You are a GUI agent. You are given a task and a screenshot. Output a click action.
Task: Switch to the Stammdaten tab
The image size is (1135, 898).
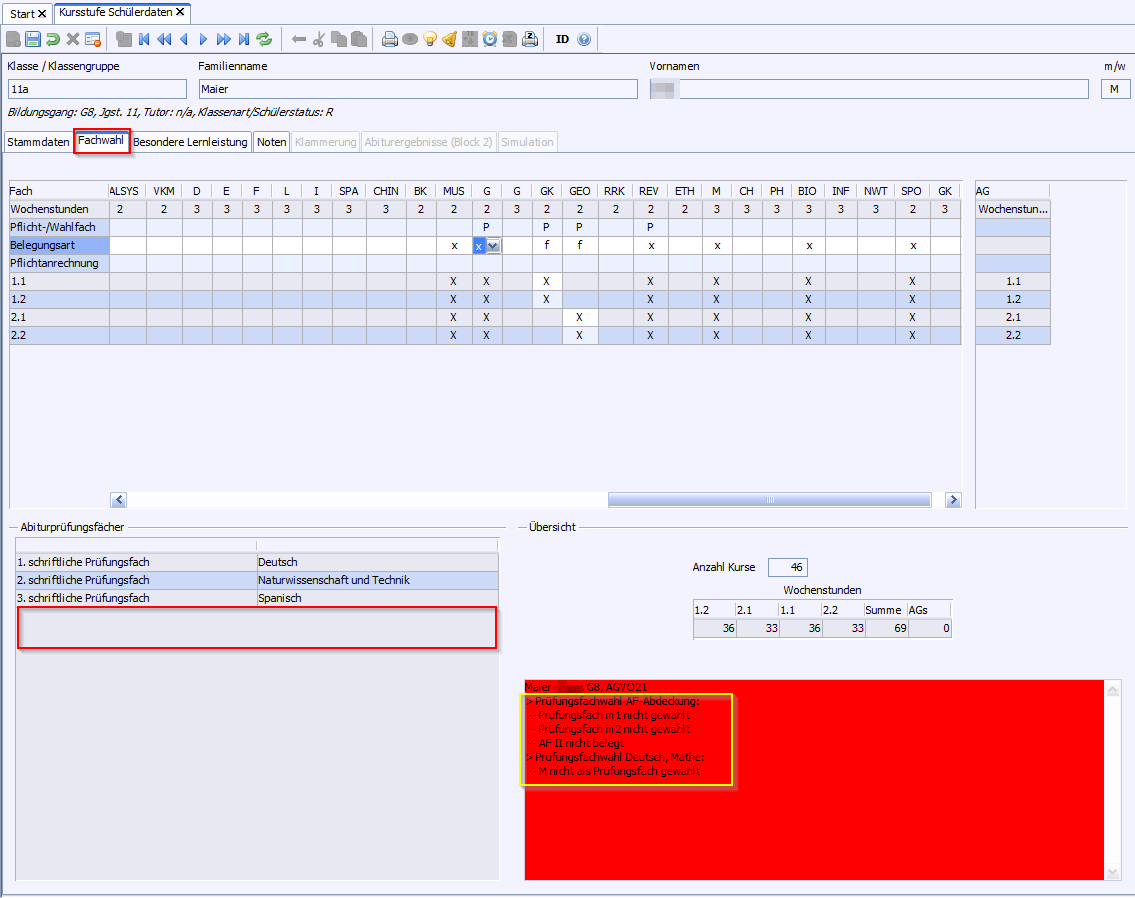pyautogui.click(x=39, y=142)
